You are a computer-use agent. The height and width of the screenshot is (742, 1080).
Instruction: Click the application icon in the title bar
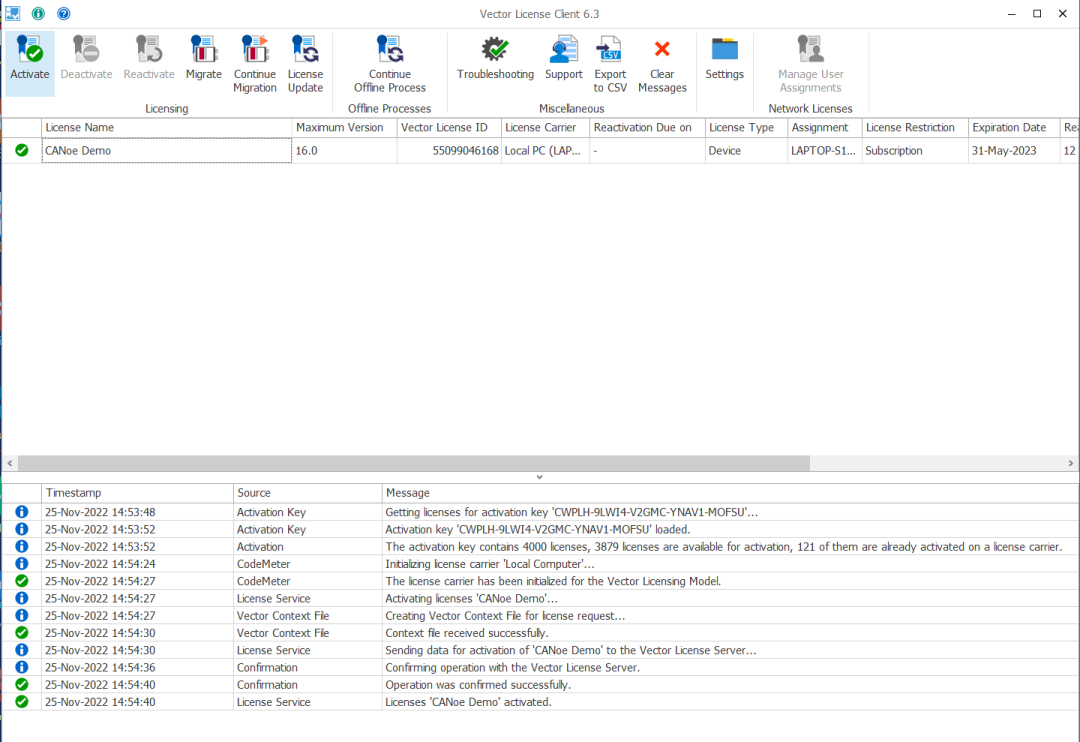pyautogui.click(x=12, y=13)
